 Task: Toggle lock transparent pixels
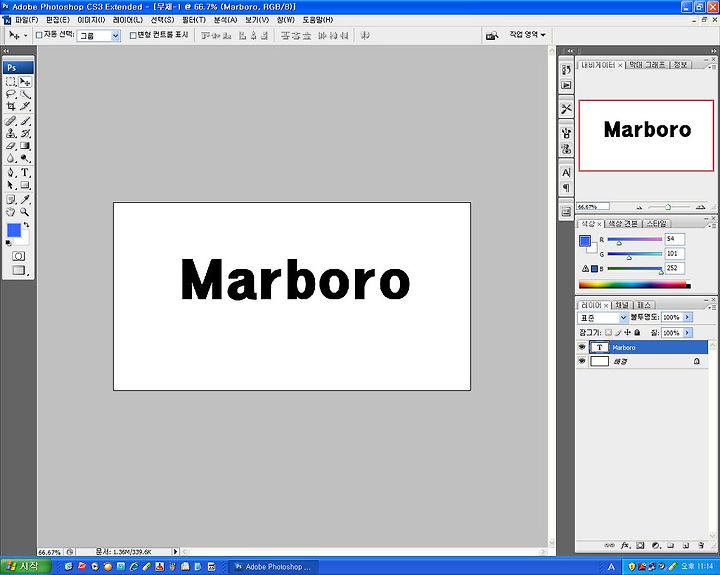pos(608,333)
